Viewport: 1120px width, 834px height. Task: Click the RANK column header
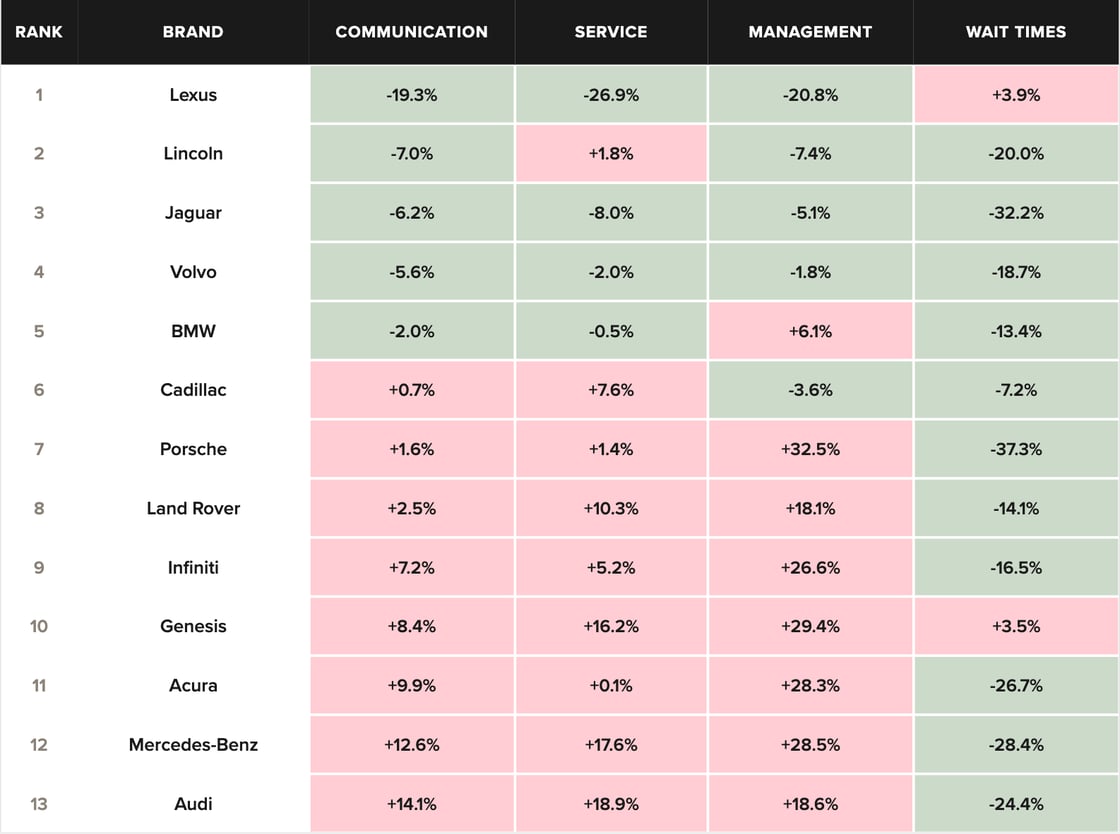39,32
